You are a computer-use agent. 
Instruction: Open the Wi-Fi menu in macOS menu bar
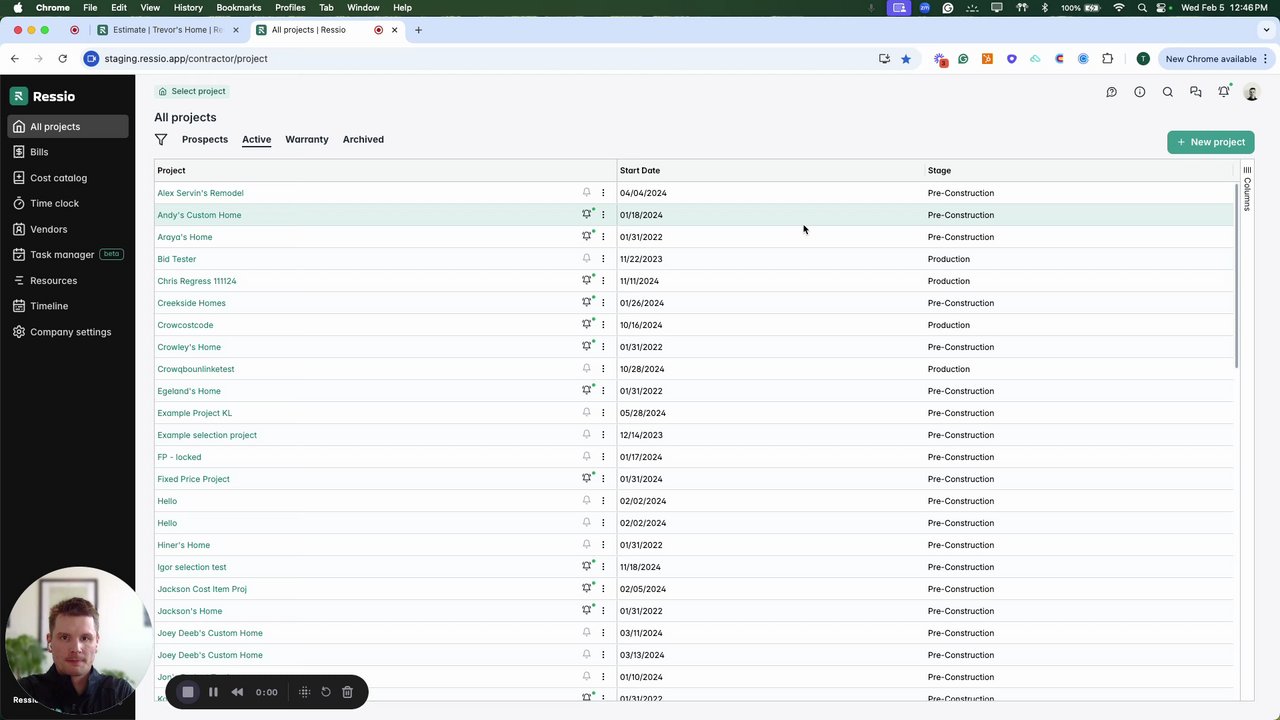[1118, 8]
